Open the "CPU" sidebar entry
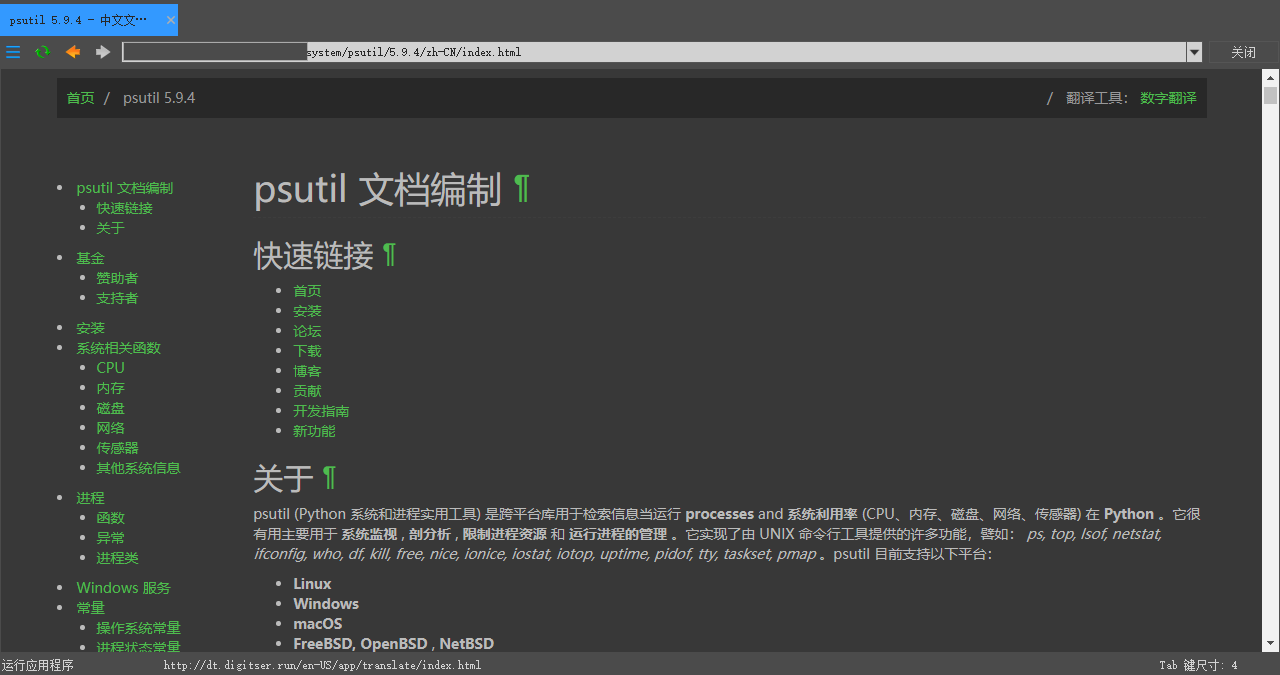The width and height of the screenshot is (1280, 675). tap(110, 367)
